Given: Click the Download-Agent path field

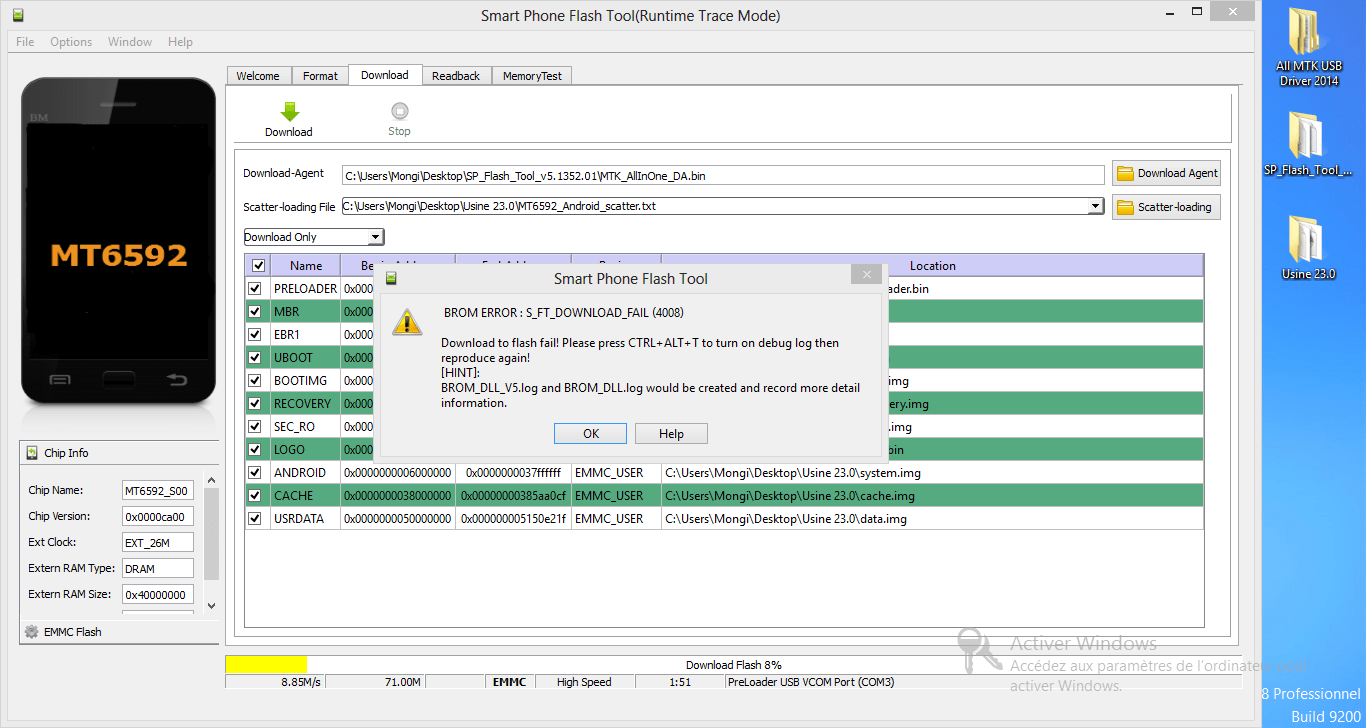Looking at the screenshot, I should point(723,176).
